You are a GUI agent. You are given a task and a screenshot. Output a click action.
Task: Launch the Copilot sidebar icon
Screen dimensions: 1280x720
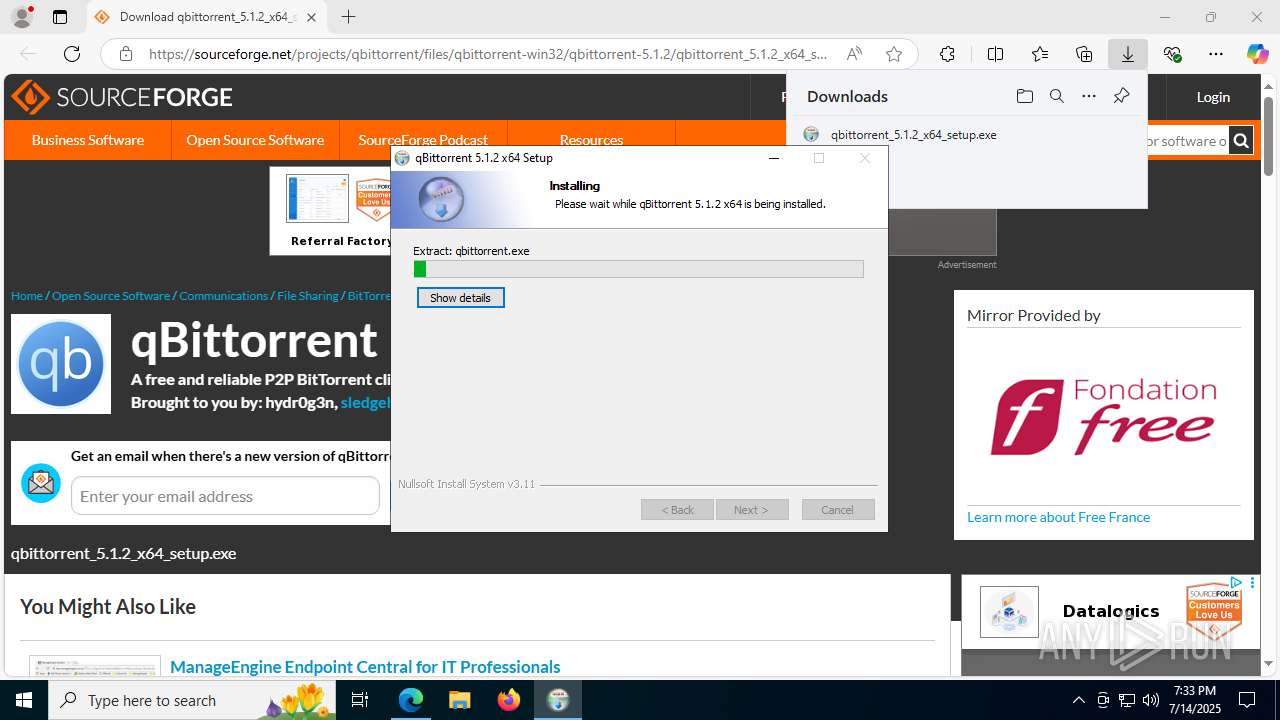[x=1257, y=54]
